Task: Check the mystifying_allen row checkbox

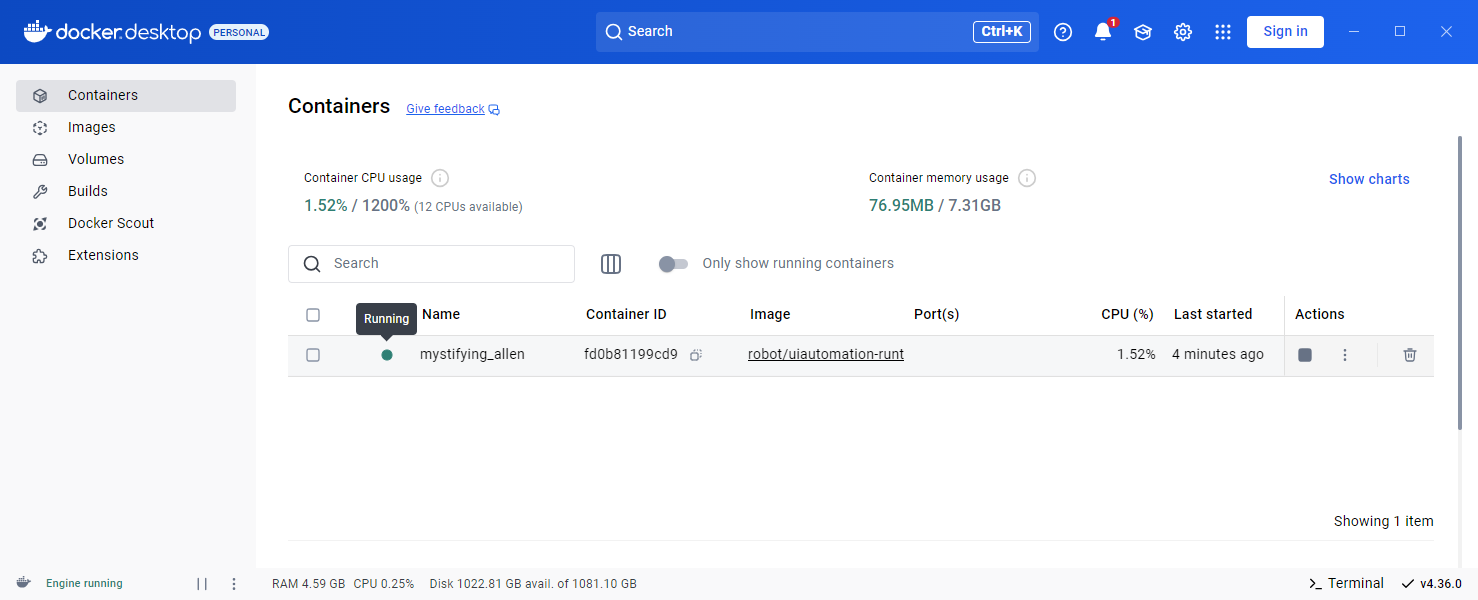Action: 313,355
